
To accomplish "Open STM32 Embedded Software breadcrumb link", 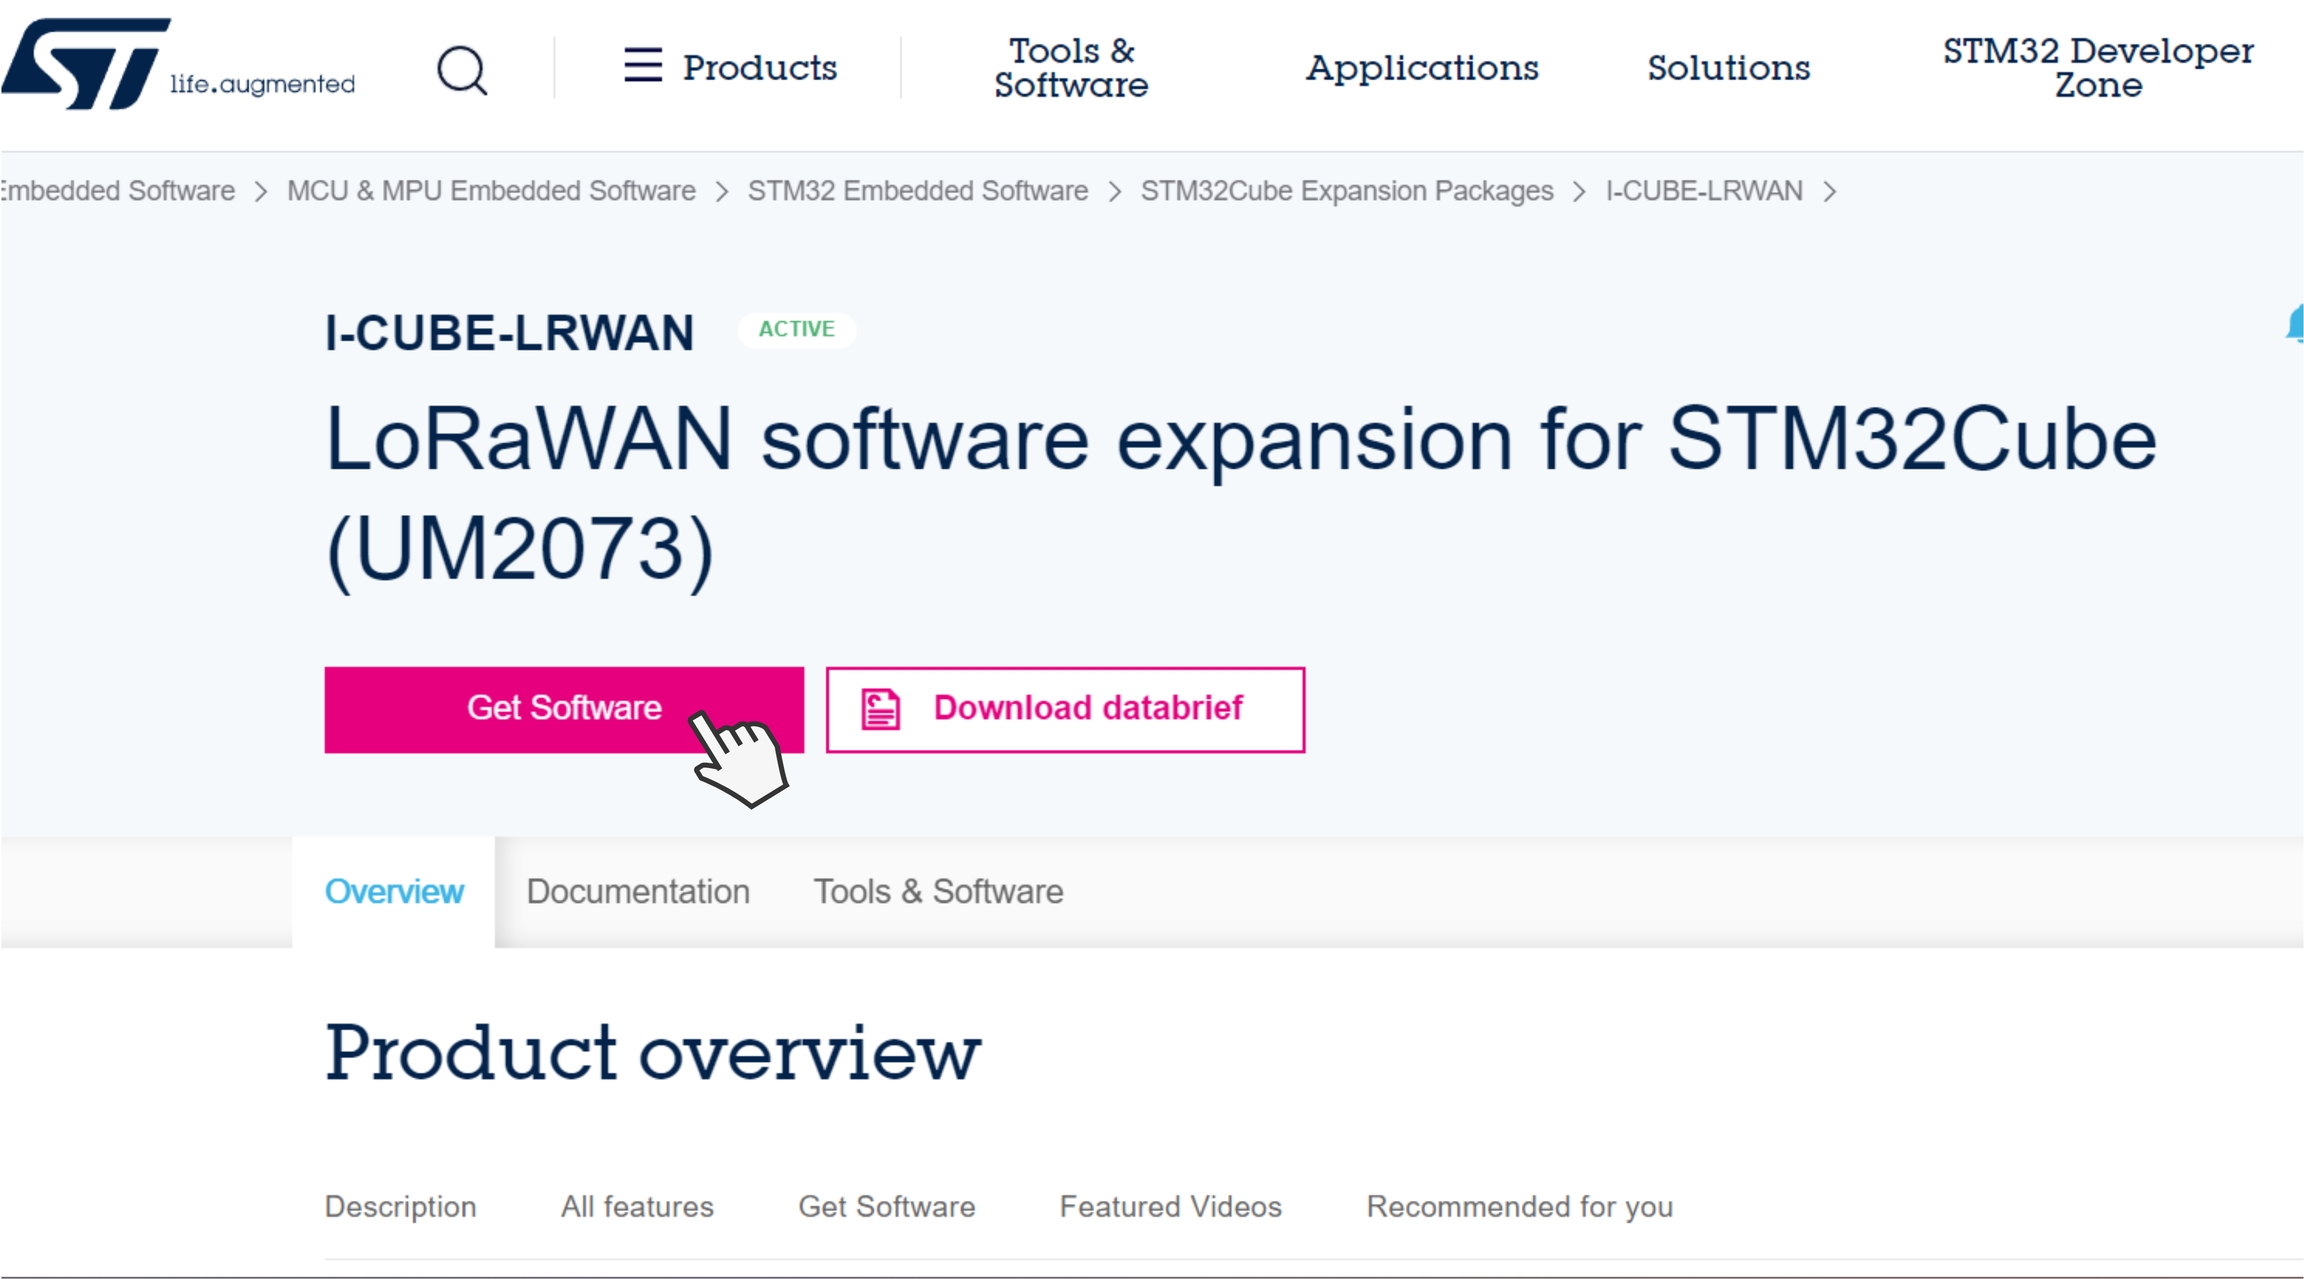I will (x=917, y=191).
